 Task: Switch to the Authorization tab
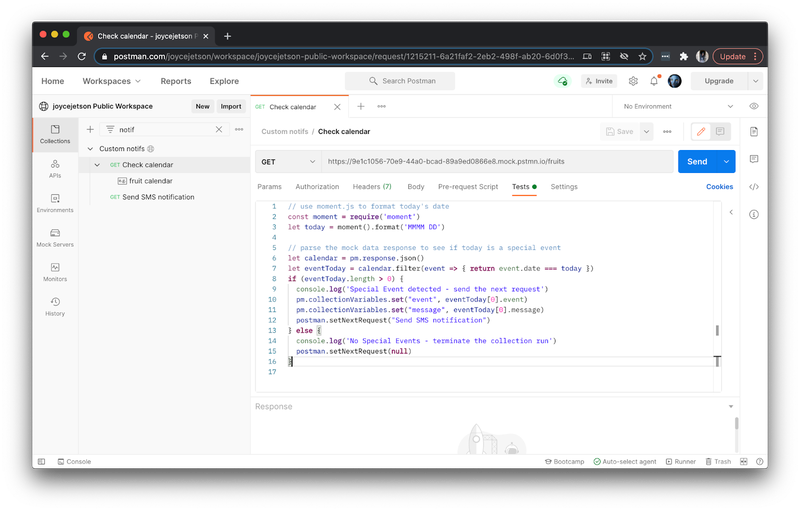coord(317,187)
